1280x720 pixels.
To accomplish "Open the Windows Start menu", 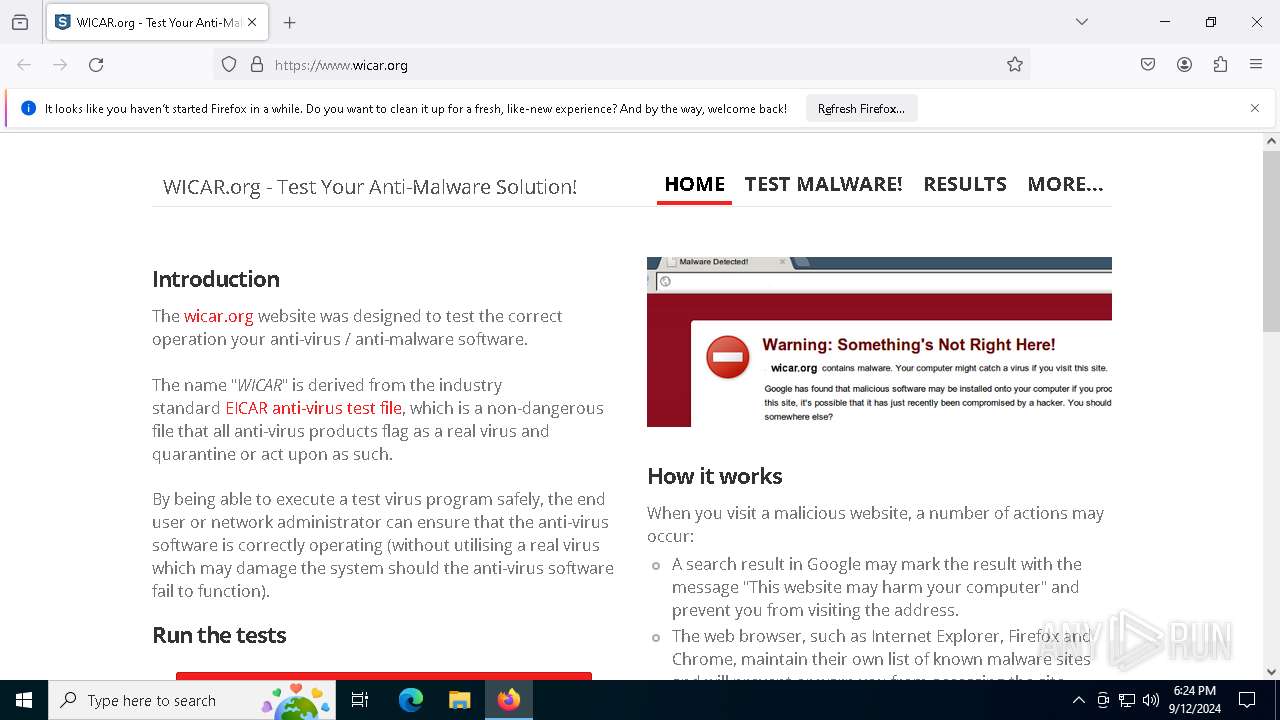I will point(24,700).
